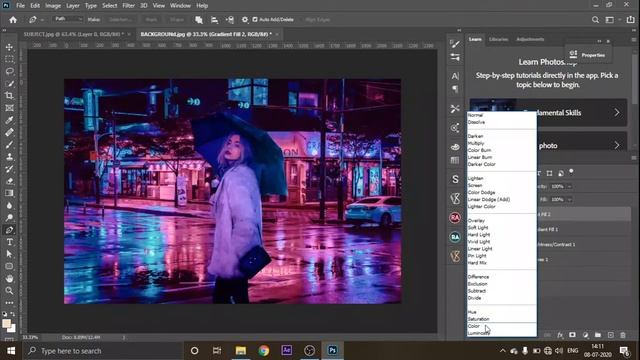This screenshot has height=360, width=640.
Task: Select the Brush tool
Action: [9, 145]
